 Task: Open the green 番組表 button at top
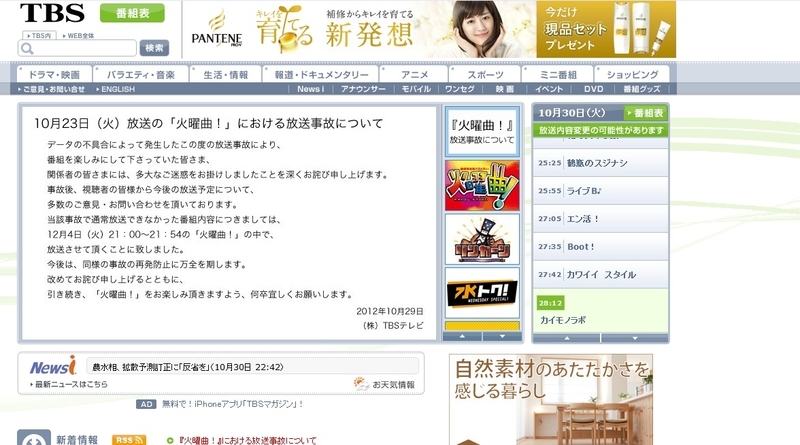132,13
